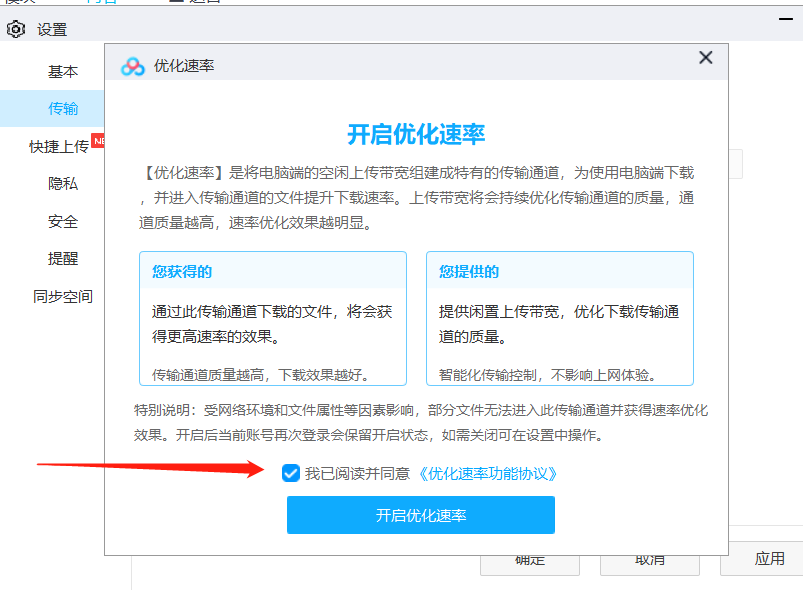Minimize the settings window

coord(786,19)
